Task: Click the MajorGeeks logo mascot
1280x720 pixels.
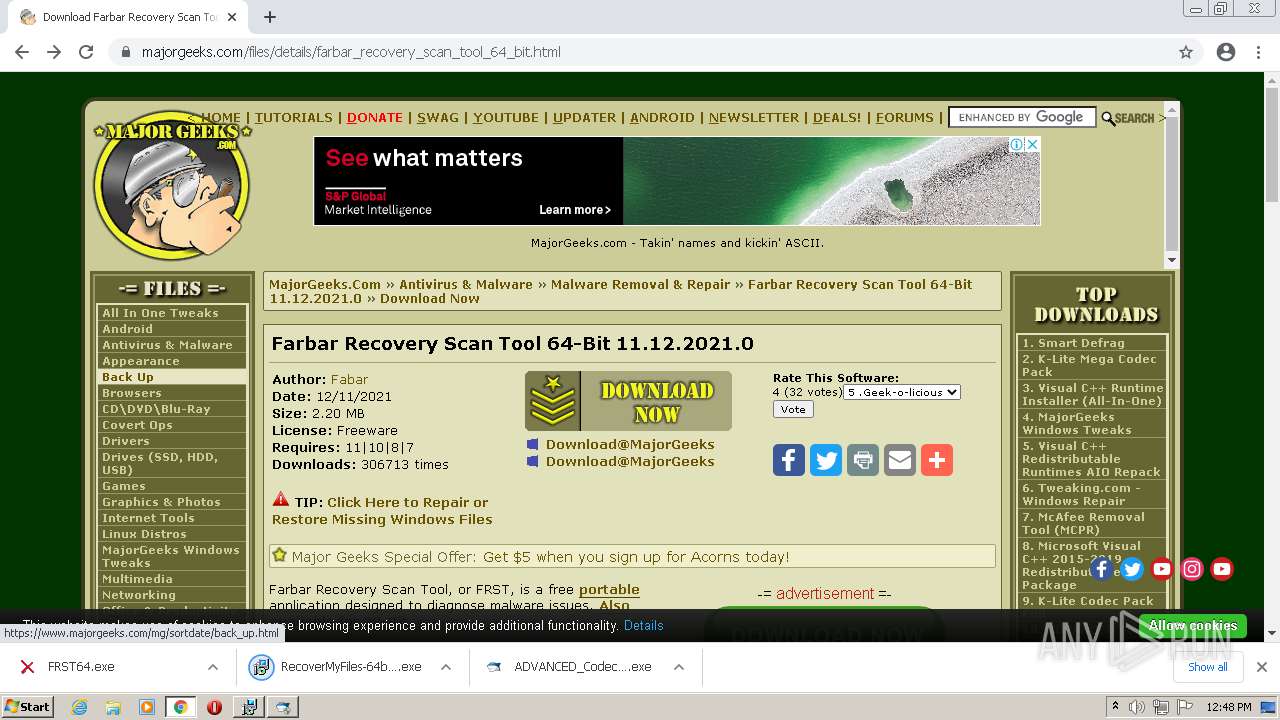Action: click(x=172, y=185)
